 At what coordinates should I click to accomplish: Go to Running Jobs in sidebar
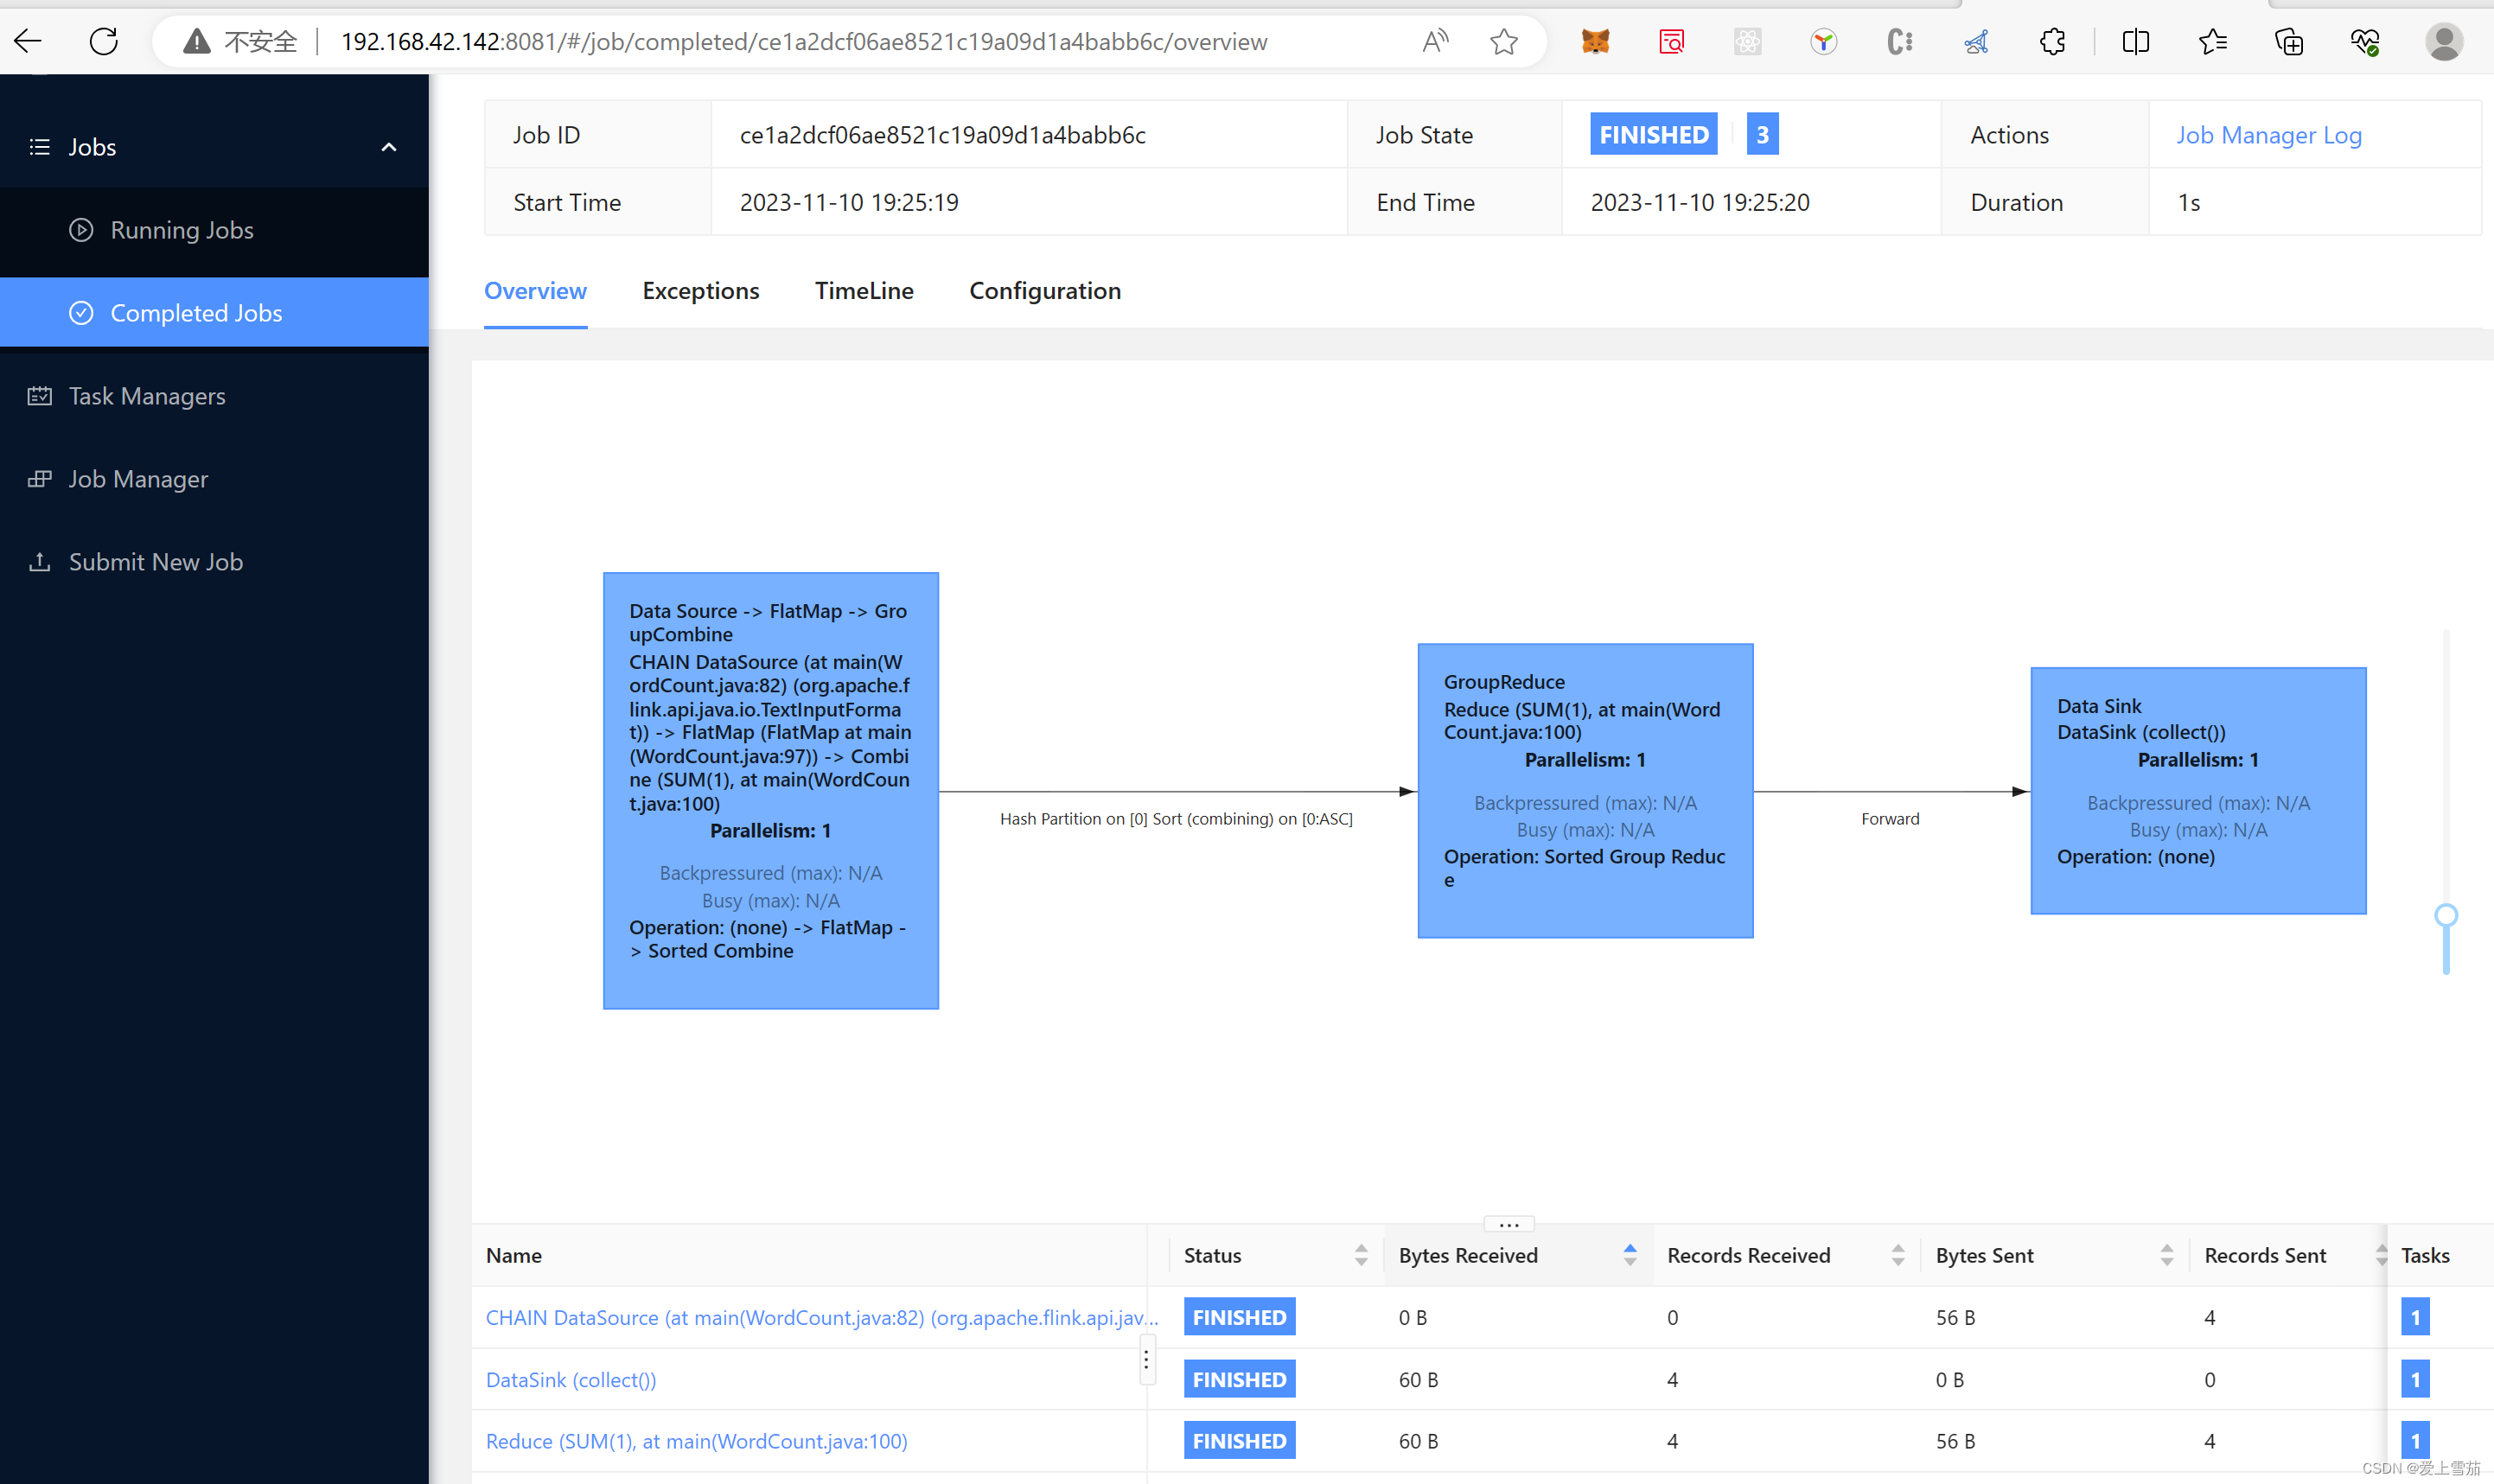[181, 230]
